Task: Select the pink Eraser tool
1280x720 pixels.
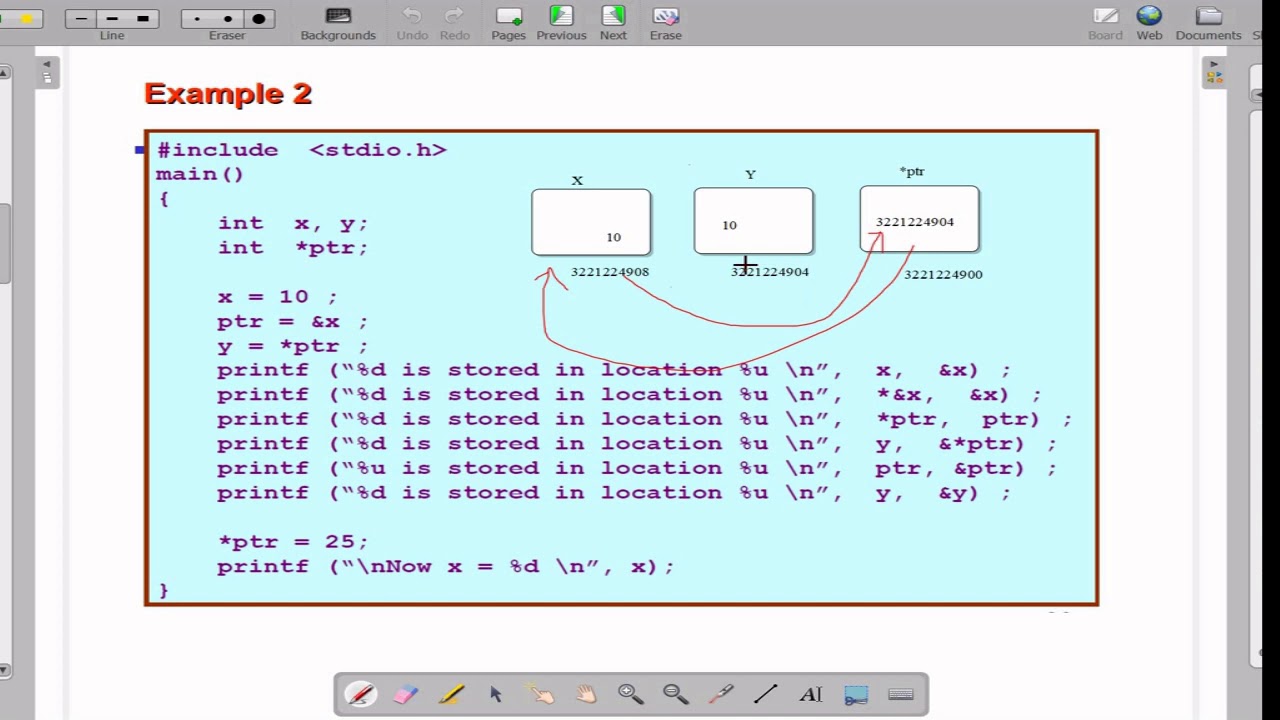Action: 406,694
